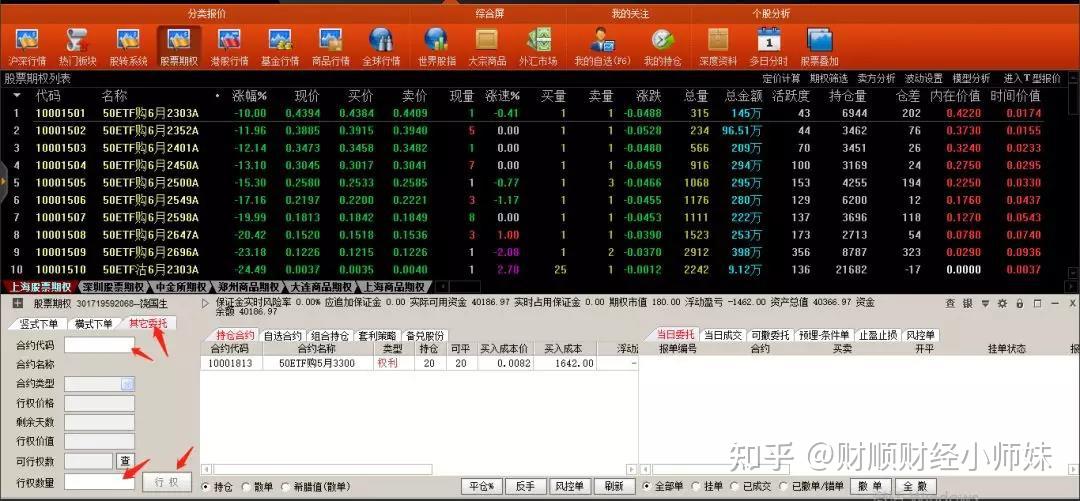Screen dimensions: 1080x501
Task: Switch to 上海商品期权 tab
Action: pos(394,287)
